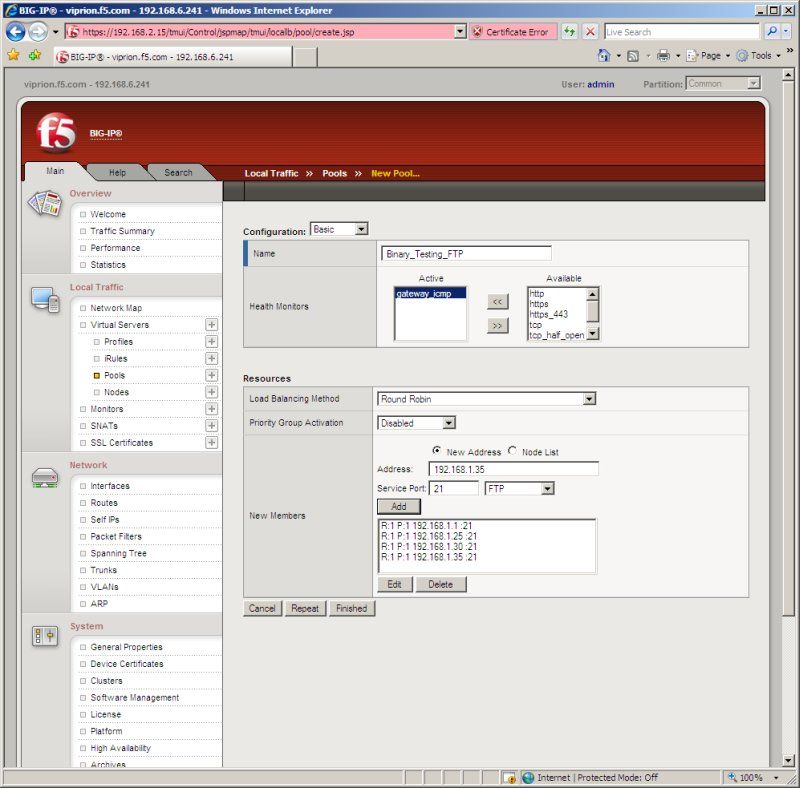Image resolution: width=800 pixels, height=788 pixels.
Task: Click the move monitor left << button
Action: point(497,302)
